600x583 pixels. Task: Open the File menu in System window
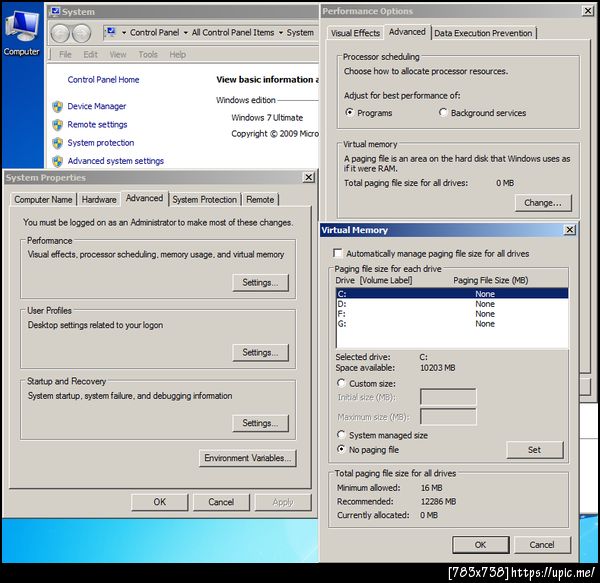[x=65, y=54]
